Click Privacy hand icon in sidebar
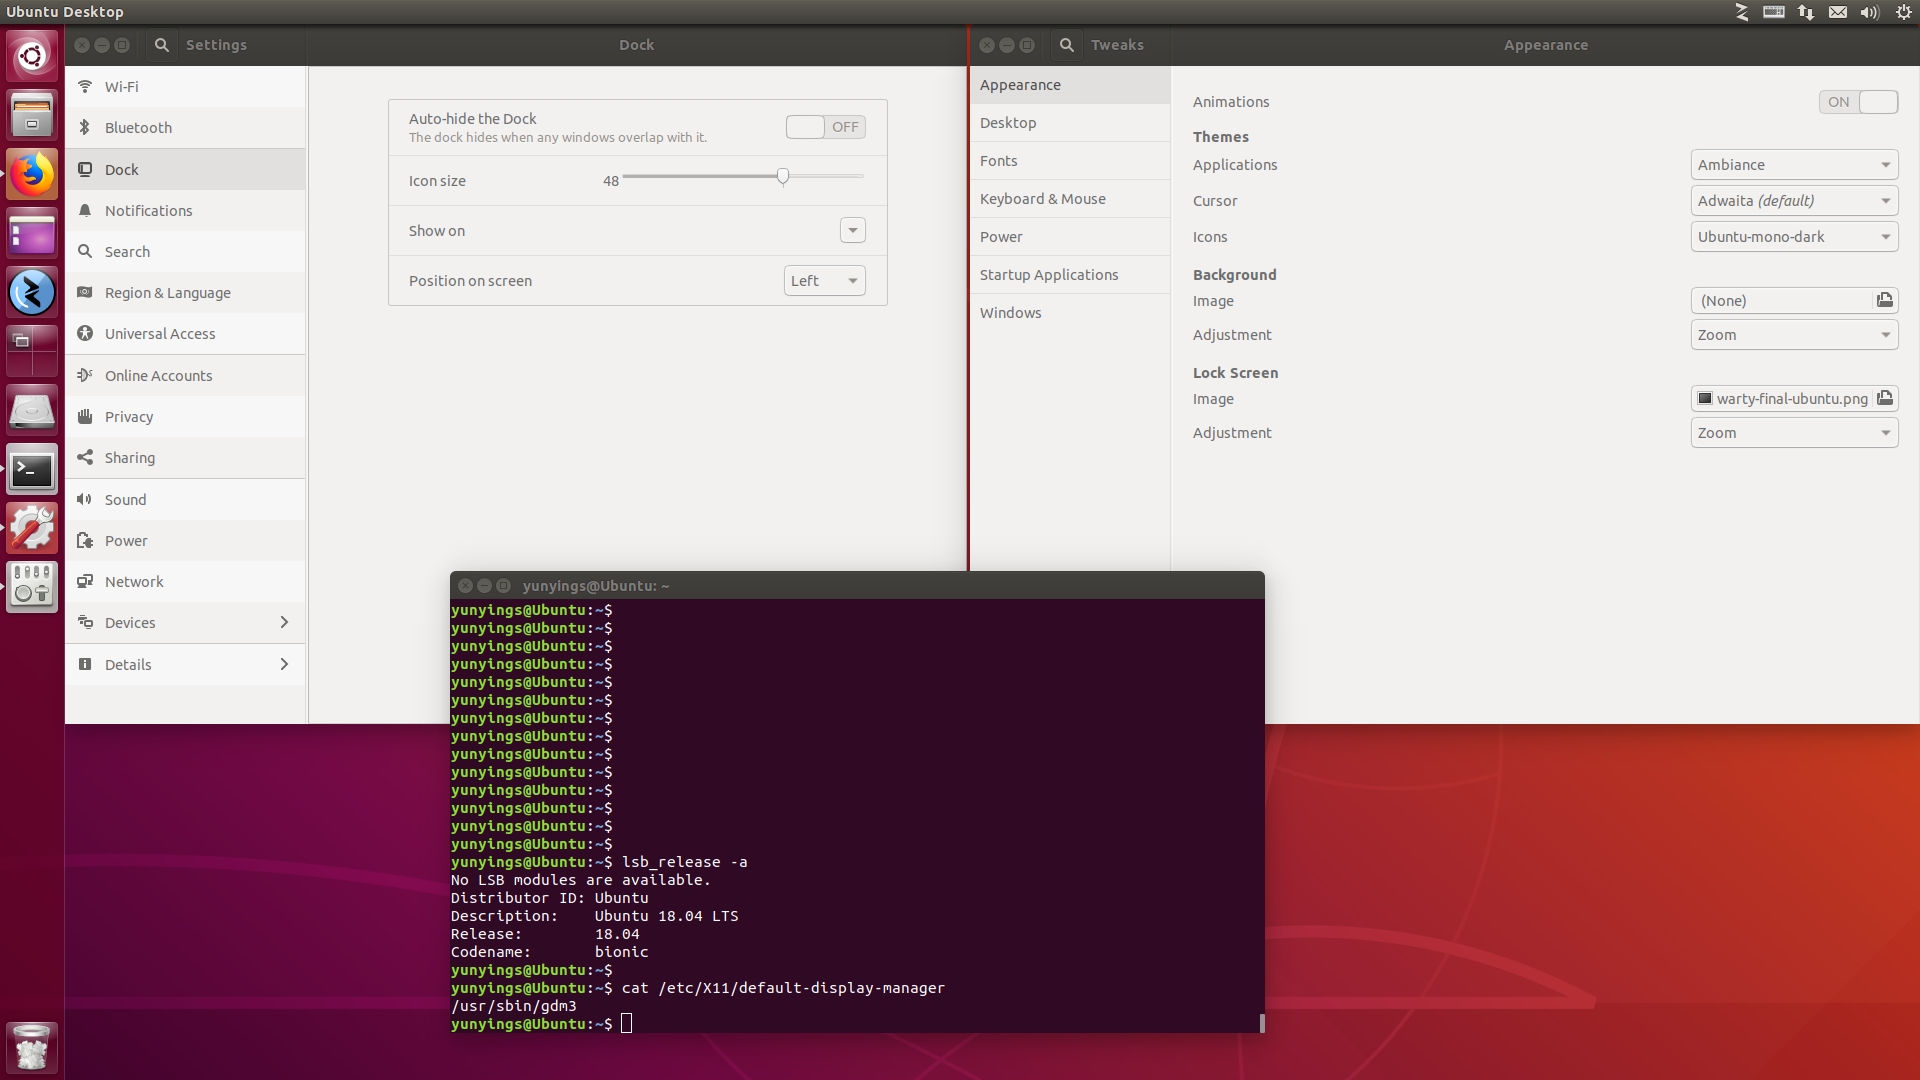This screenshot has height=1080, width=1920. [85, 416]
